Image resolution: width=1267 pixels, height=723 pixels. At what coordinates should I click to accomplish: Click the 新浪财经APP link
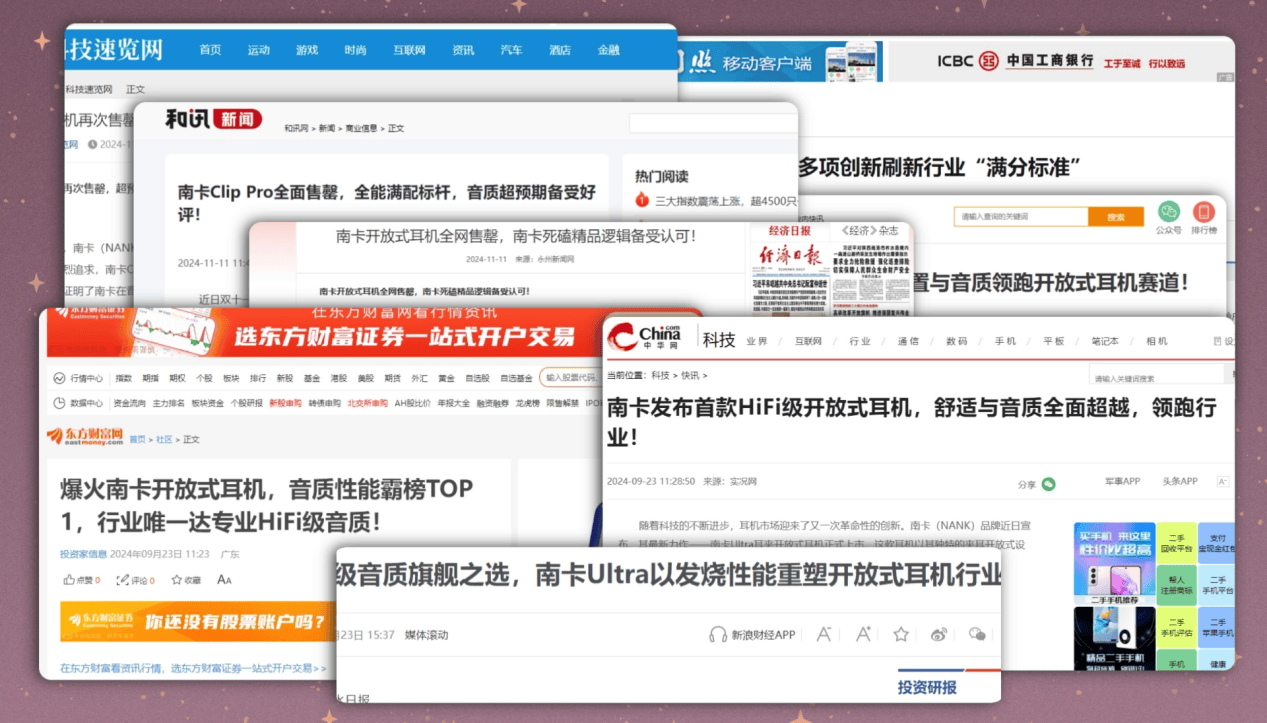coord(763,634)
